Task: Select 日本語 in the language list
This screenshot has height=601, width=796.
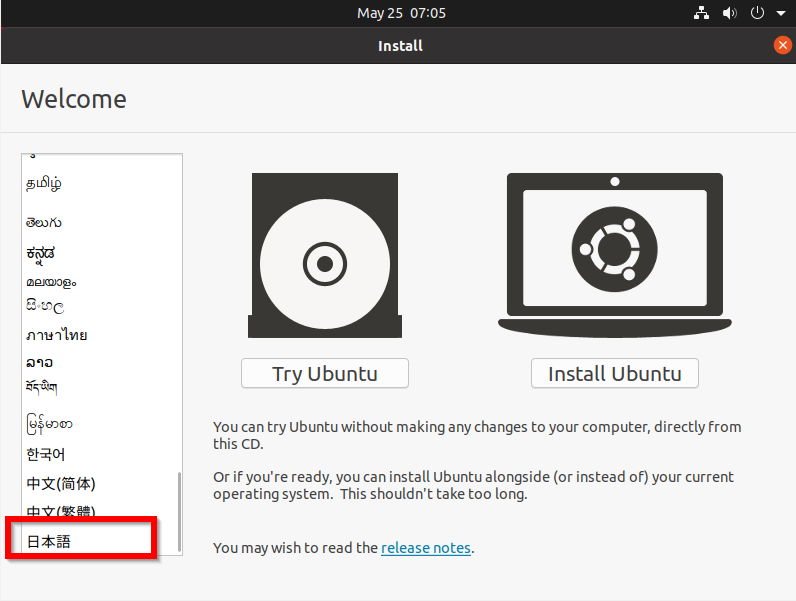Action: 102,542
